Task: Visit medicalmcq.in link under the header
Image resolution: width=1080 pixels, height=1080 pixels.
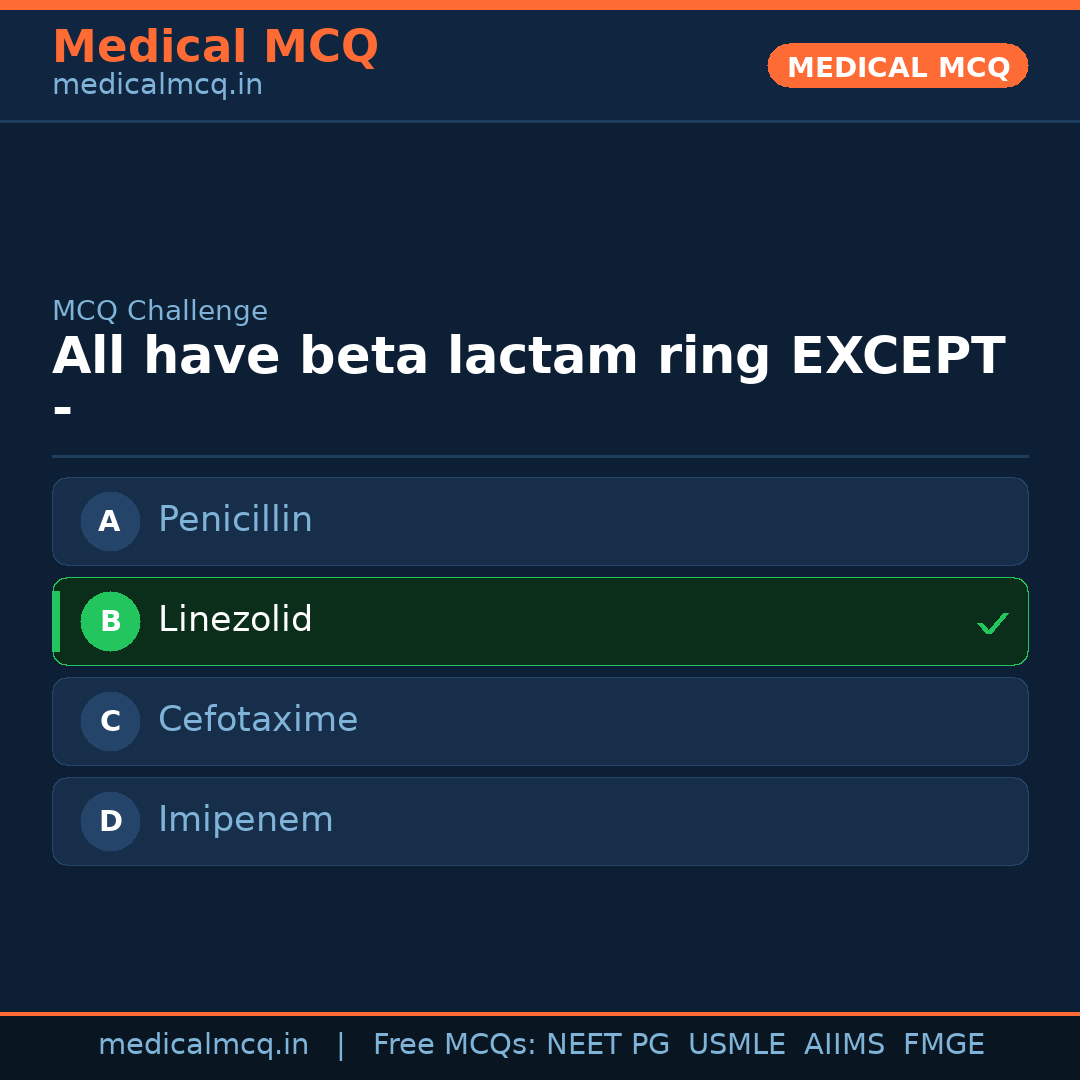Action: [x=157, y=85]
